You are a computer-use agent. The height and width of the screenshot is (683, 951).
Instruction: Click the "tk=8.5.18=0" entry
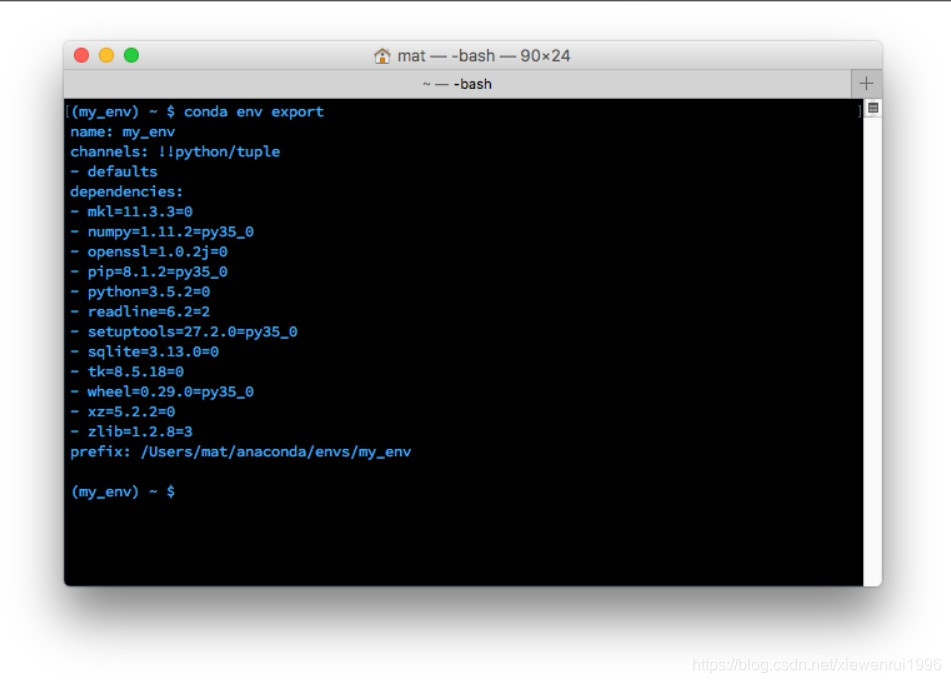tap(135, 372)
